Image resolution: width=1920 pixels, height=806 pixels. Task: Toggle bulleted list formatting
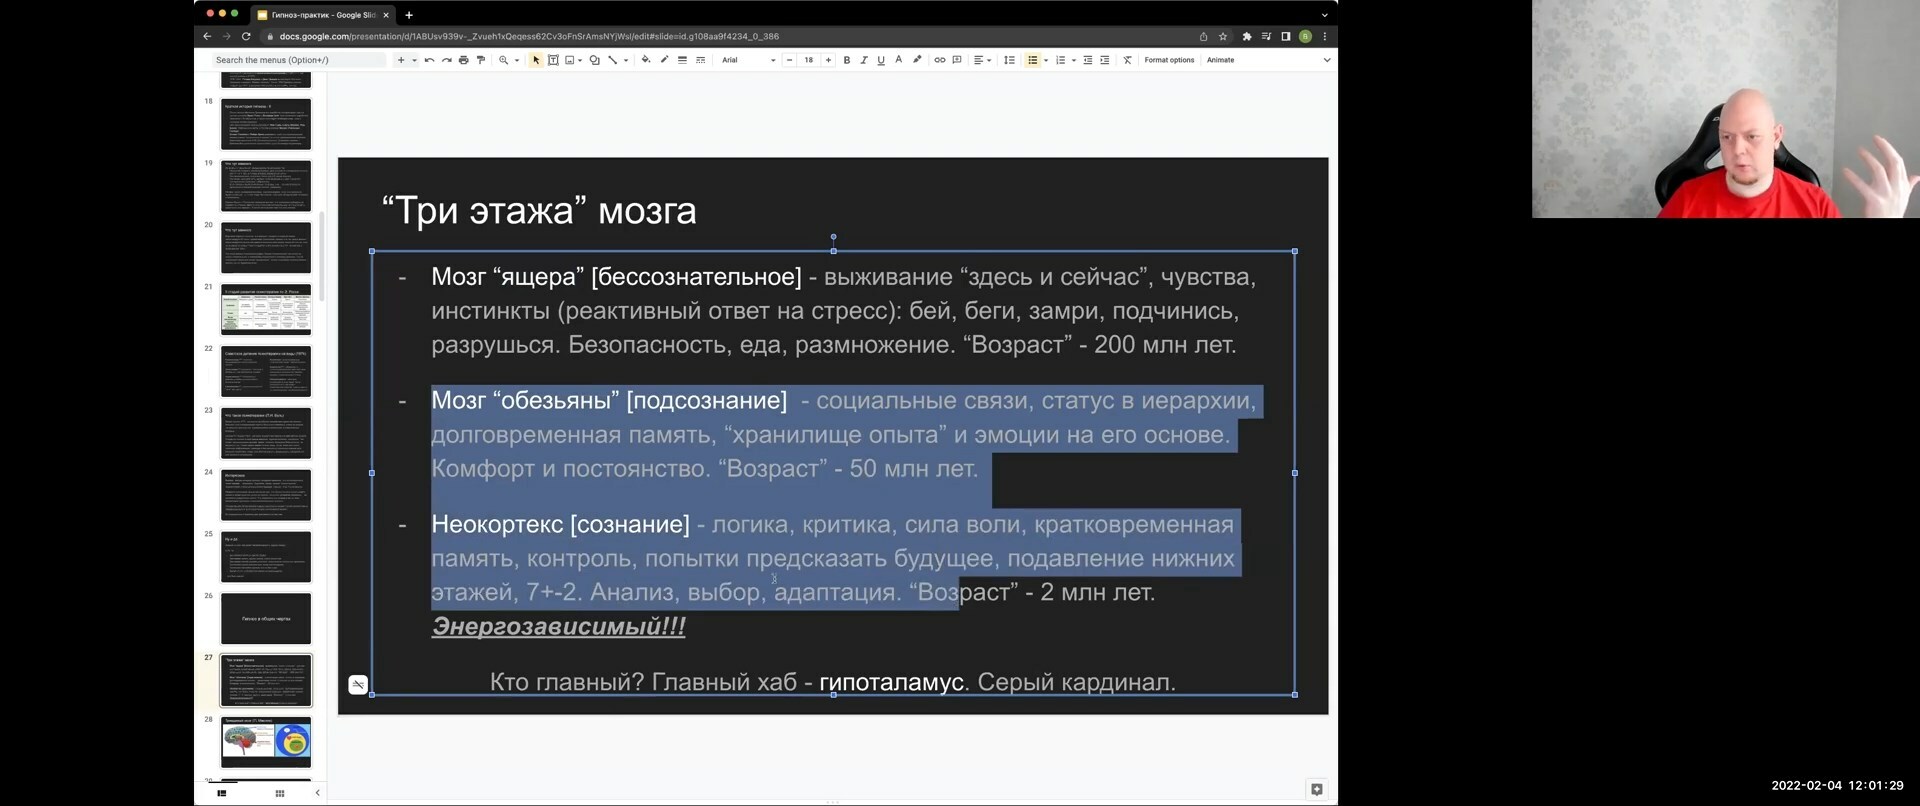[1032, 60]
